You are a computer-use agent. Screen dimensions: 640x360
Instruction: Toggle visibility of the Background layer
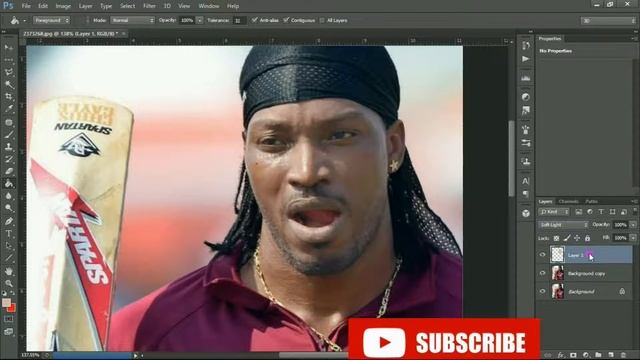pyautogui.click(x=542, y=291)
